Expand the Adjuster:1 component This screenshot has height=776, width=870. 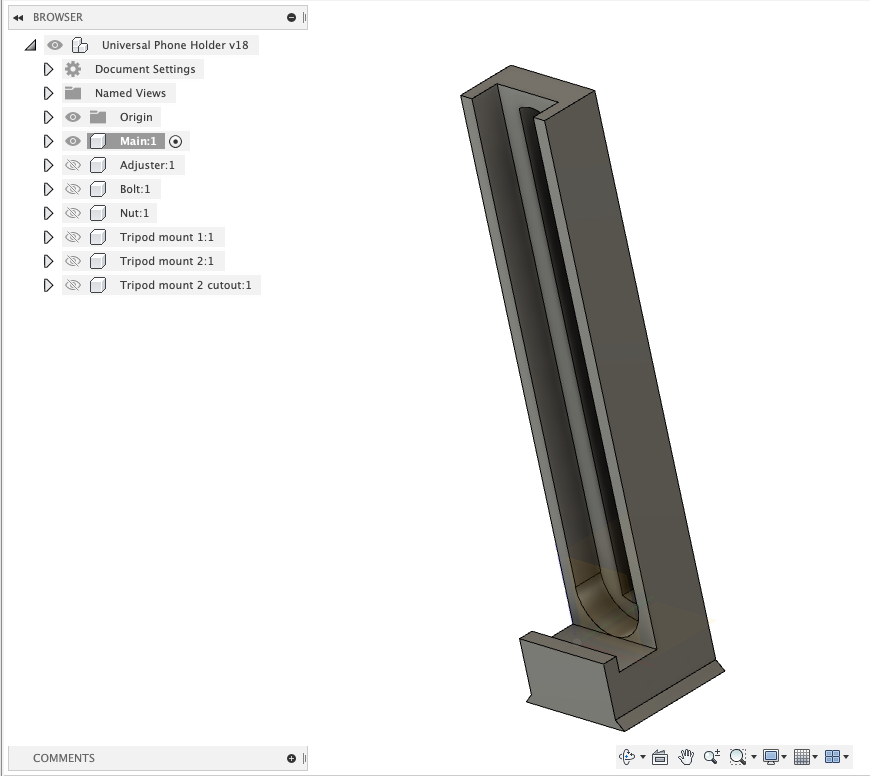48,165
